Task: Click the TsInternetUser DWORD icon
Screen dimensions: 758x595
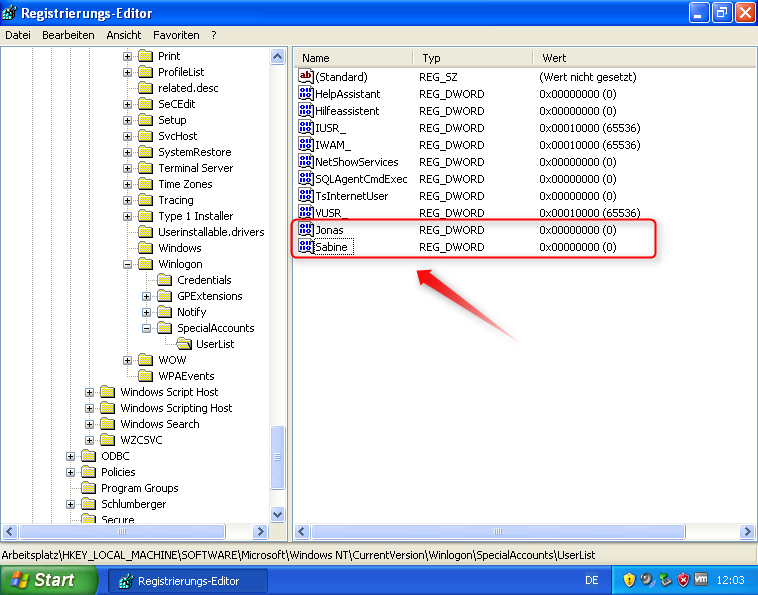Action: pos(306,195)
